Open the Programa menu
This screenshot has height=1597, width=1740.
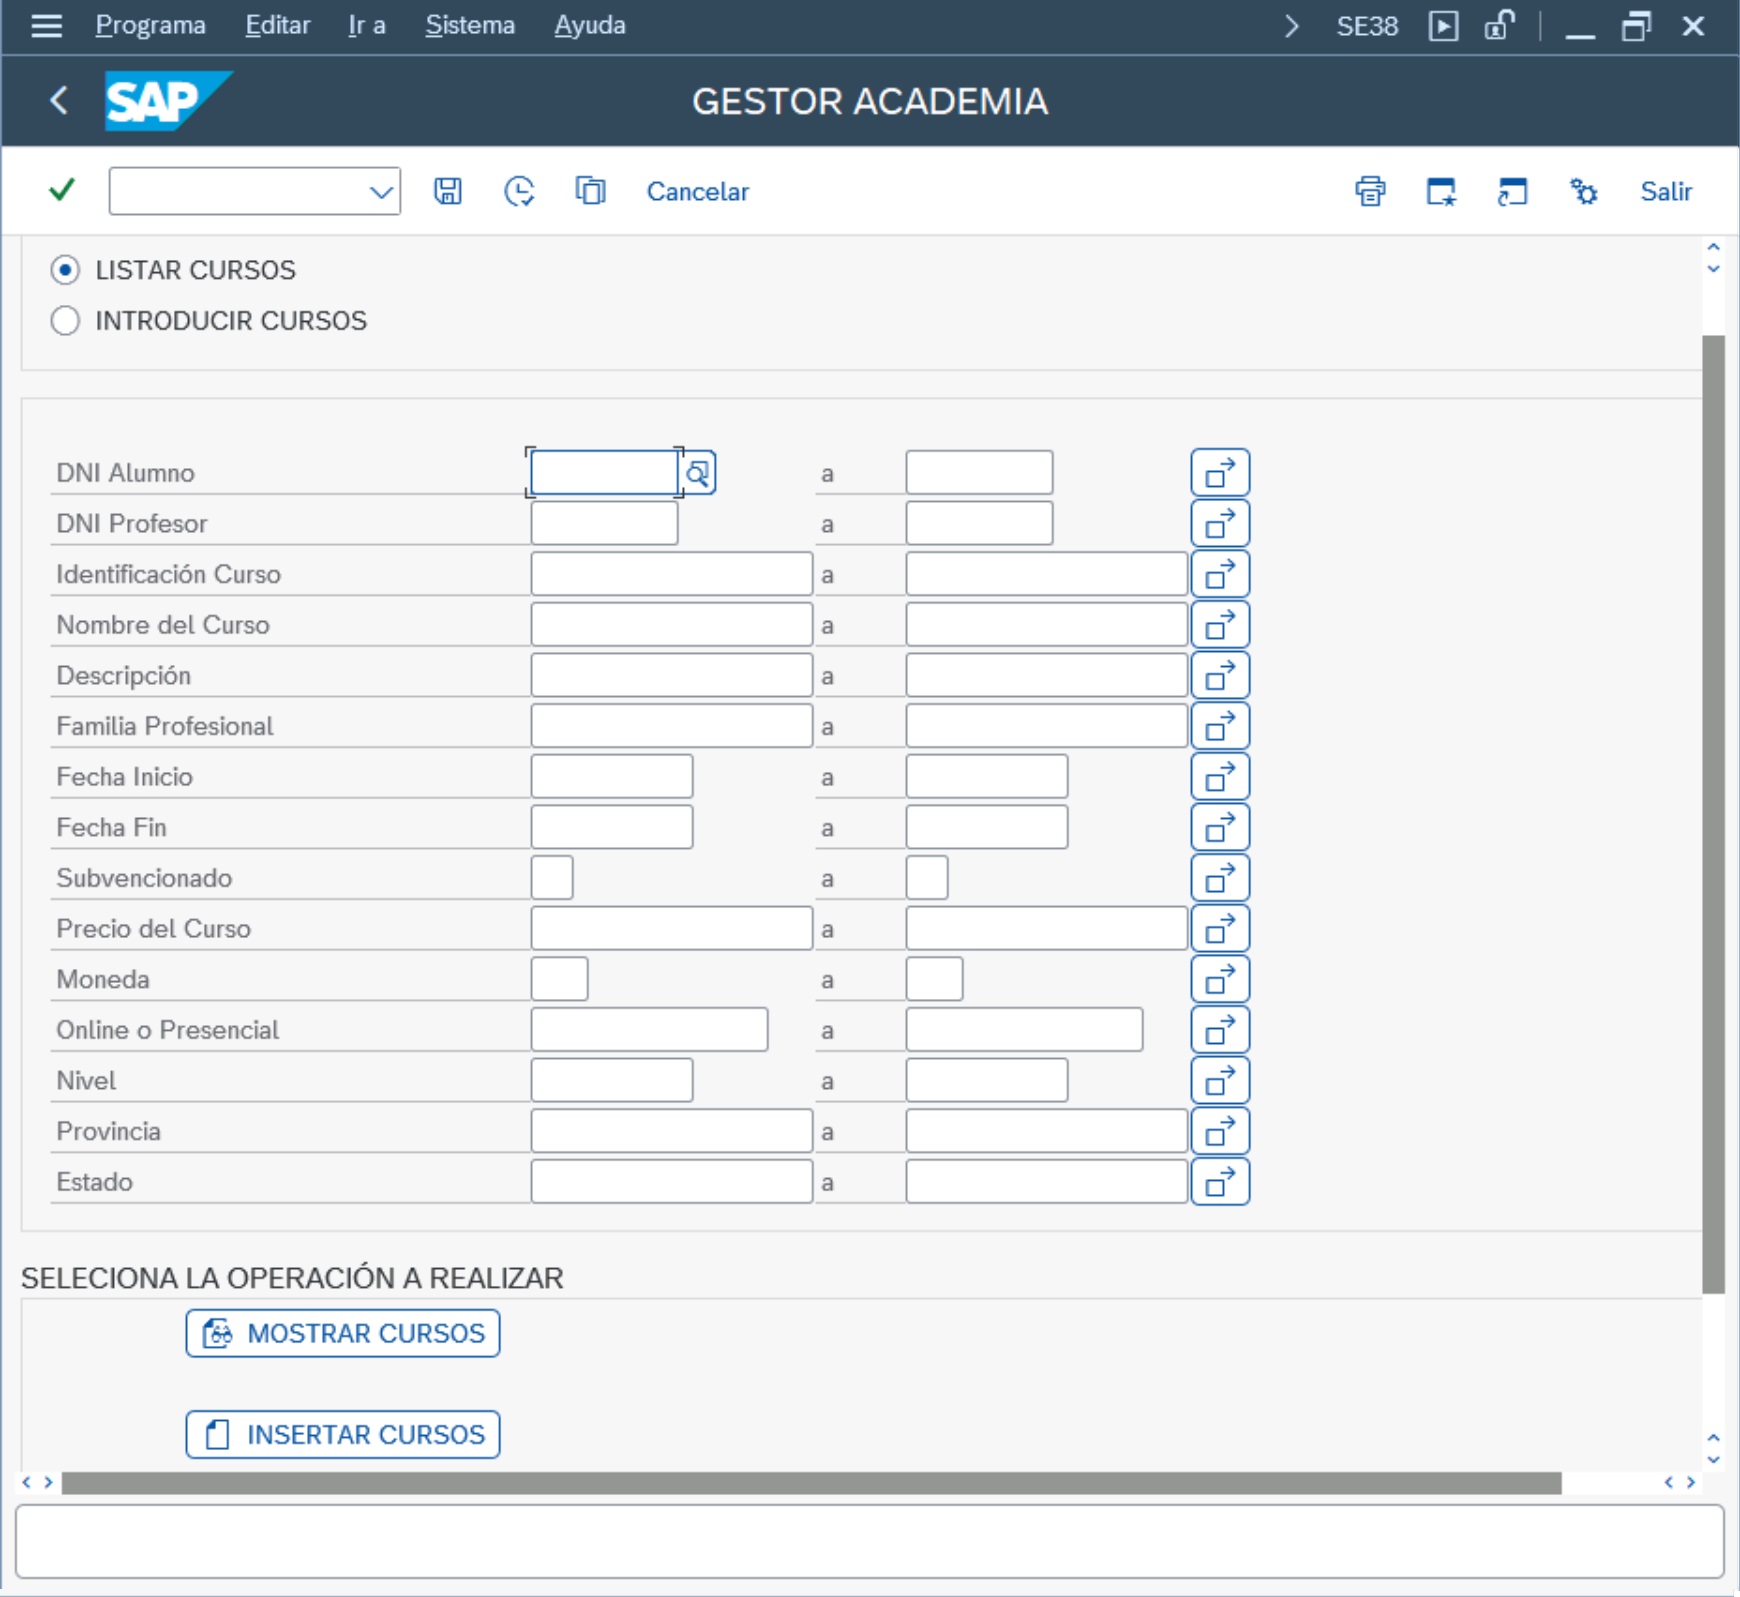coord(150,25)
